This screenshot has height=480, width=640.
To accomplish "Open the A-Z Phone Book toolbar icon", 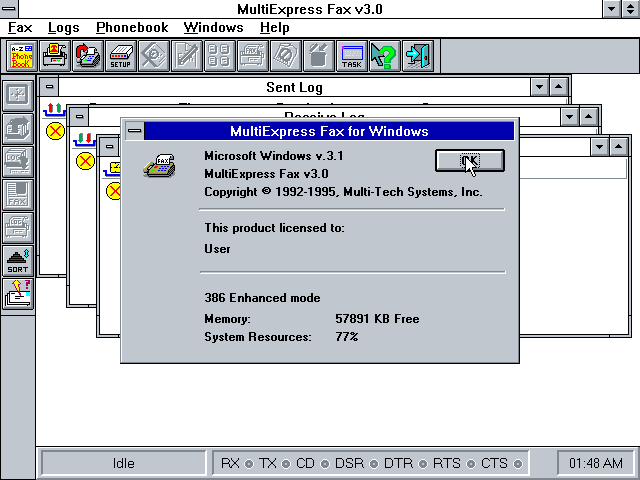I will coord(22,56).
